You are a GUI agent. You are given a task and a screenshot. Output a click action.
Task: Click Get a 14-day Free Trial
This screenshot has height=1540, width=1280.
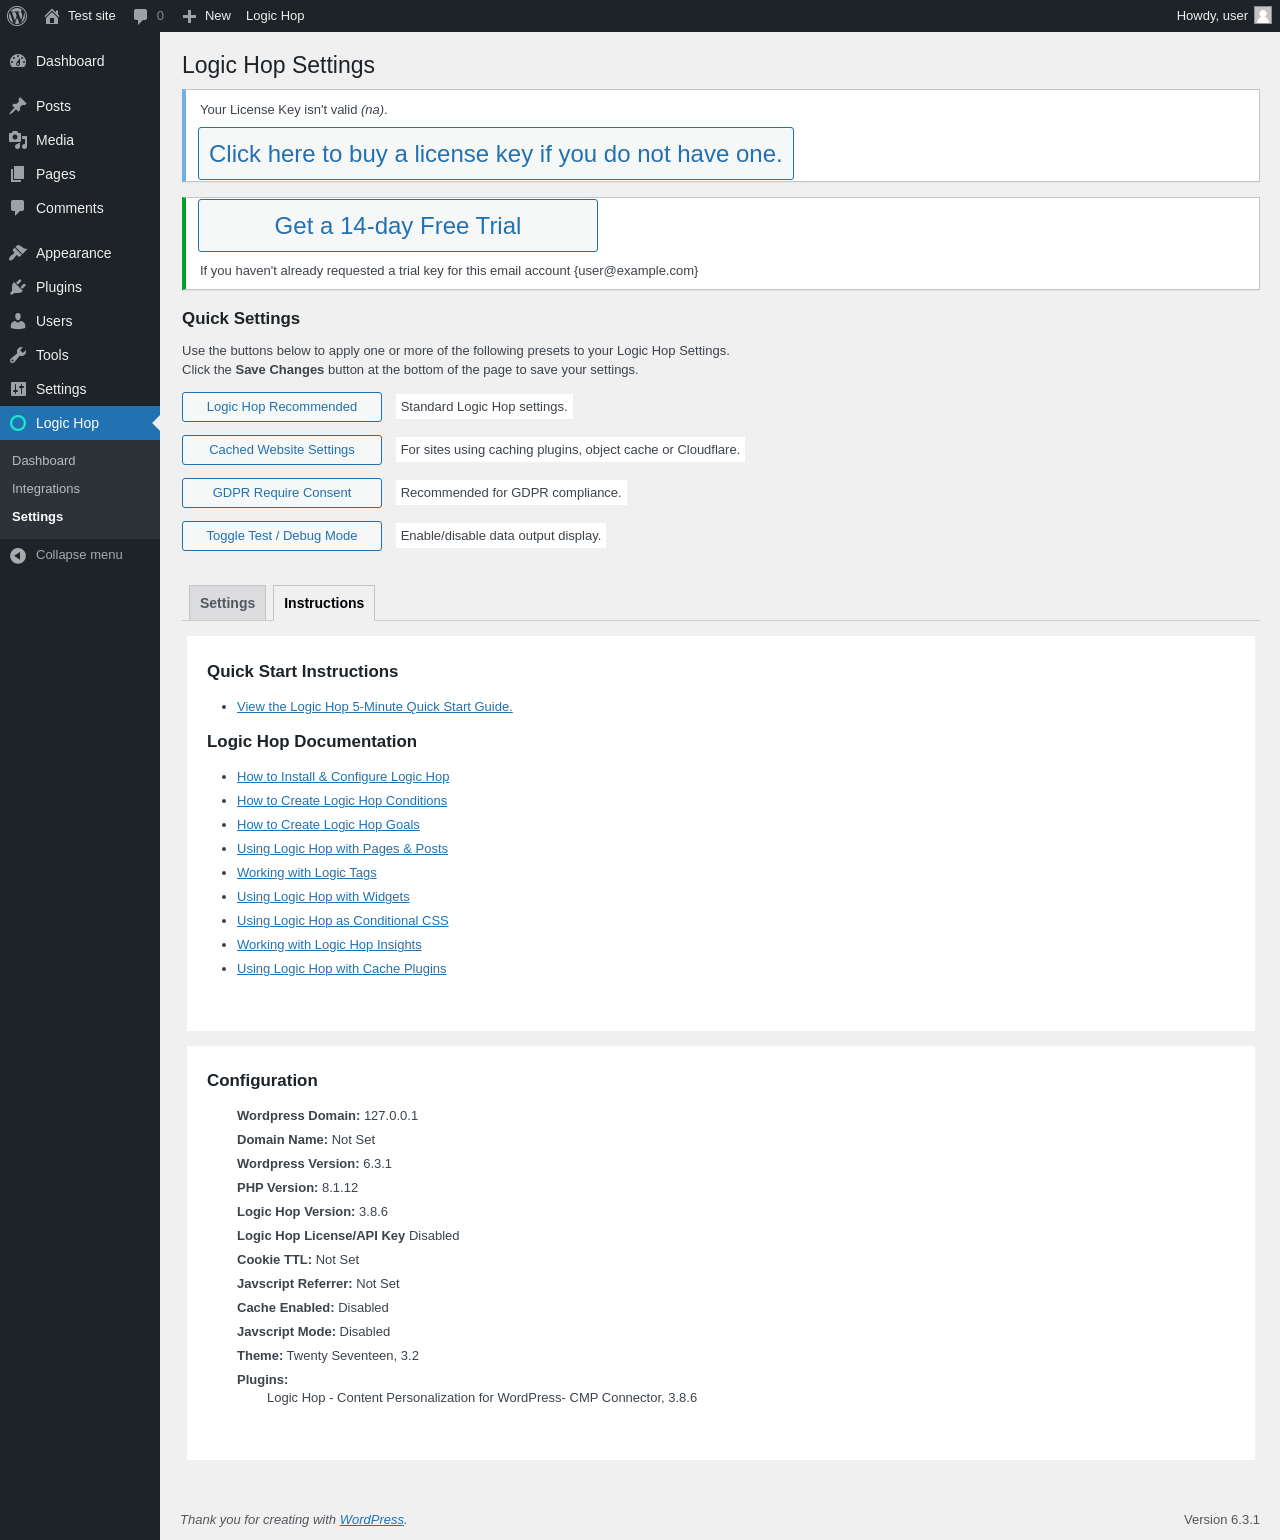(x=398, y=226)
